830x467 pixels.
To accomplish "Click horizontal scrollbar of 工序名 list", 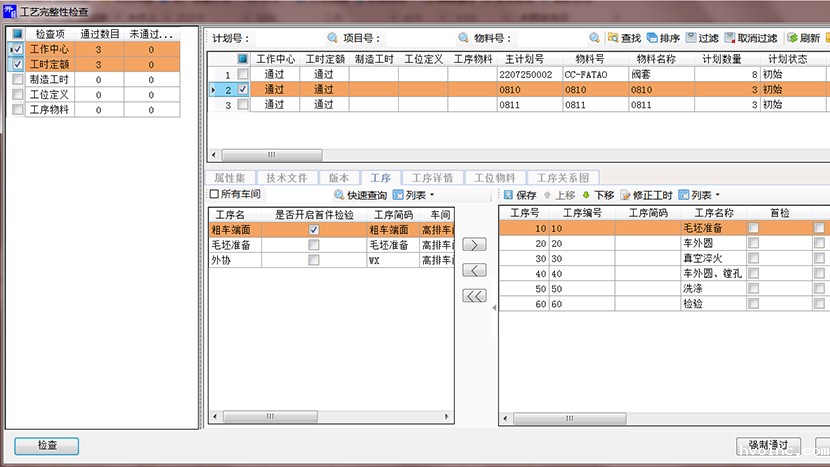I will 270,417.
